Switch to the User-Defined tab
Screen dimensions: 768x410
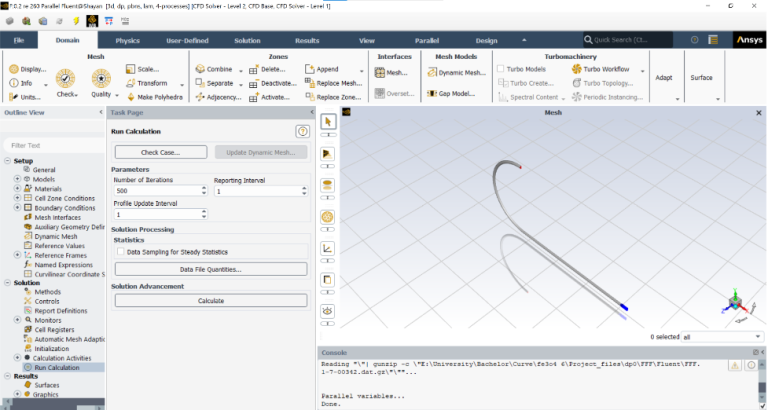coord(188,40)
